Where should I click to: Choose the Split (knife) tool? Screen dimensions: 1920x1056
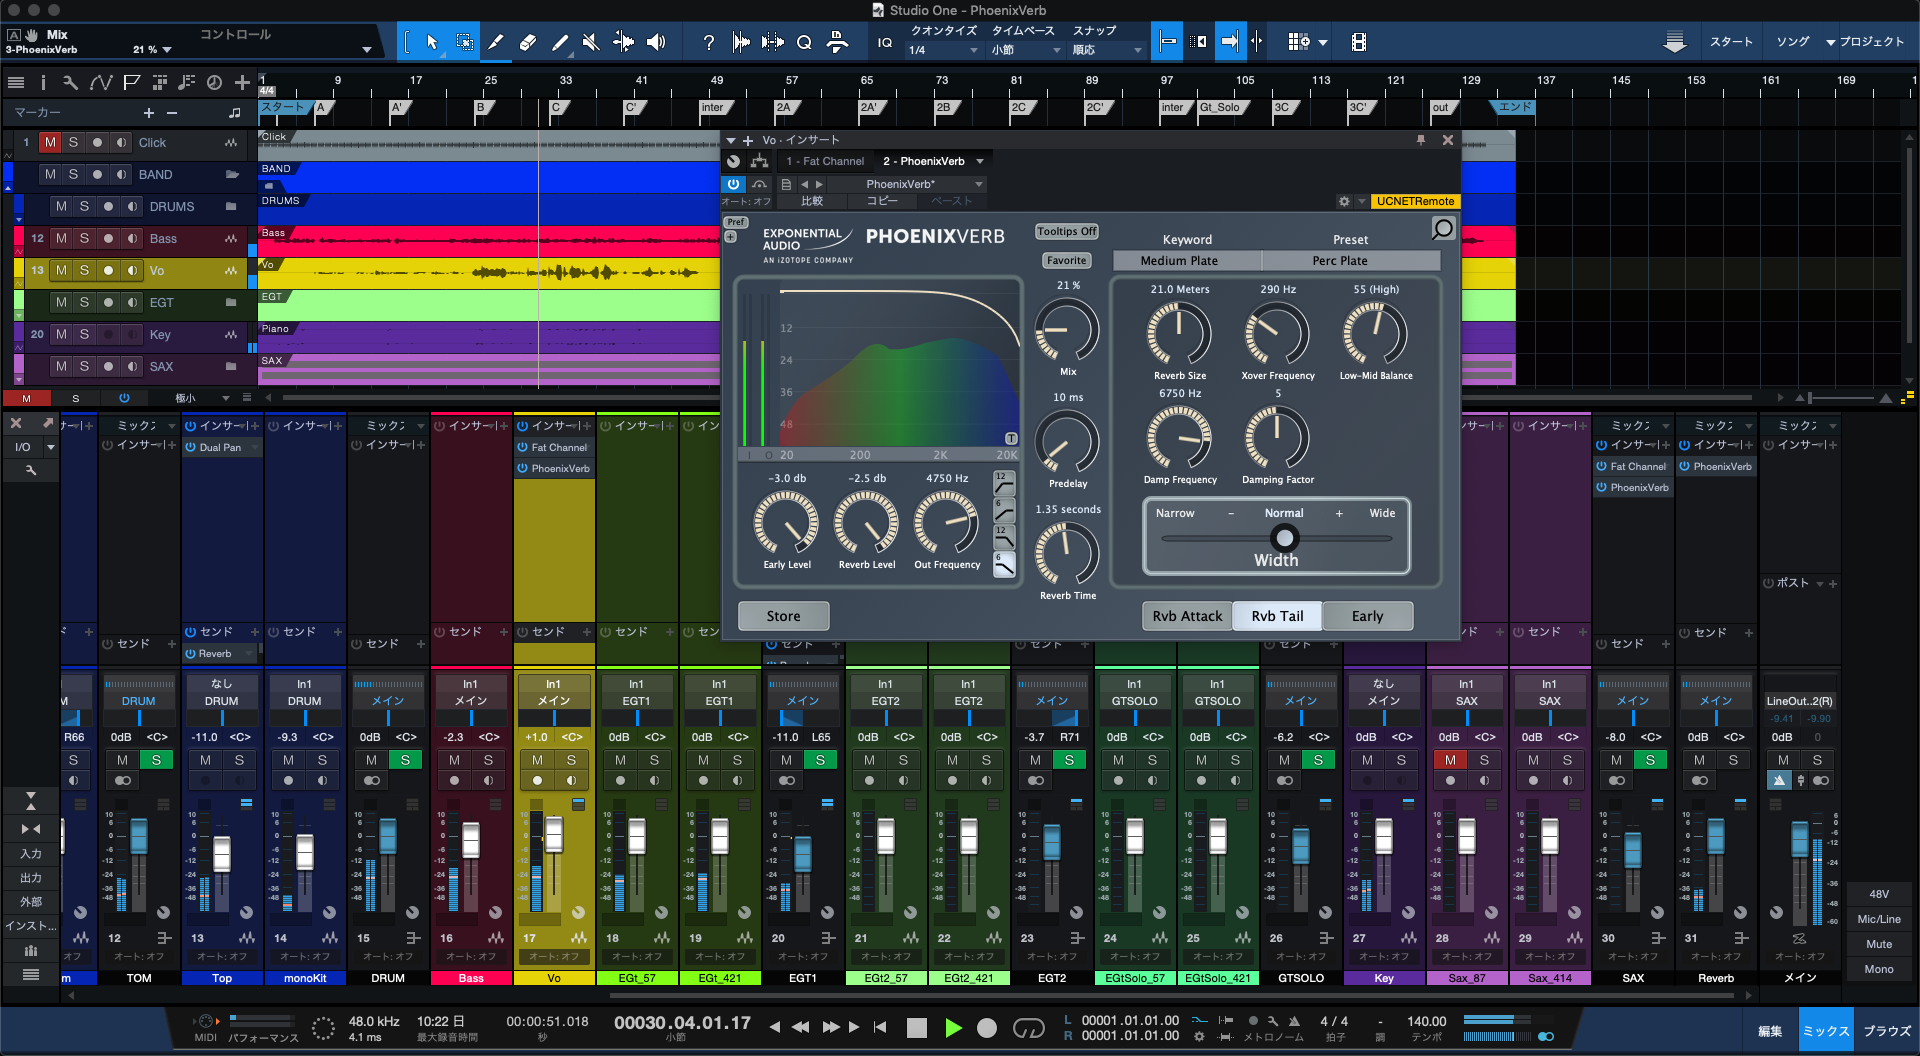(x=496, y=42)
